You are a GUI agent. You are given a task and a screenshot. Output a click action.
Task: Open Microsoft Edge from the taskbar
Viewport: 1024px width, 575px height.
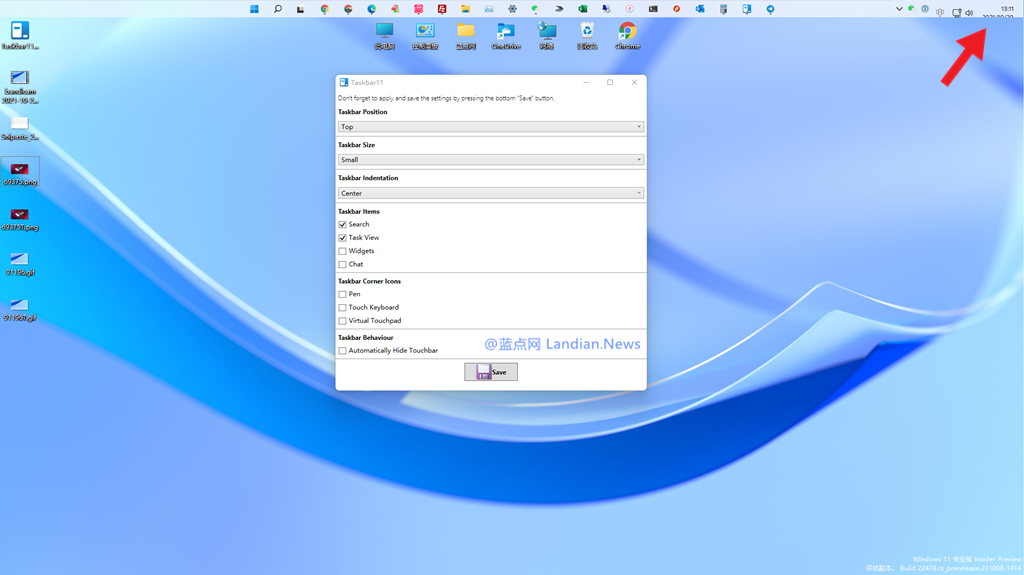pos(372,9)
